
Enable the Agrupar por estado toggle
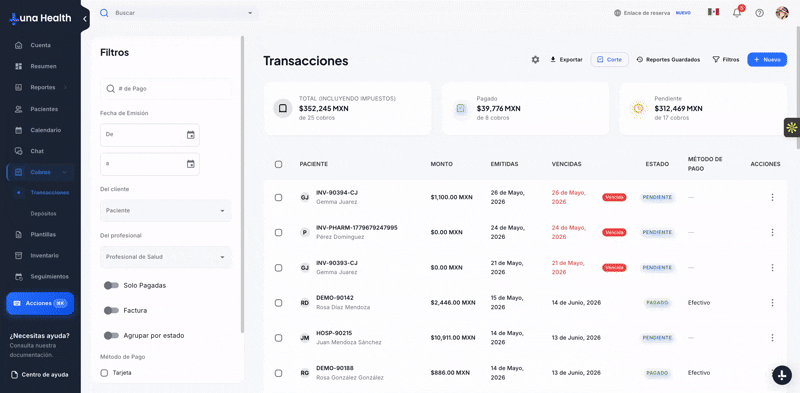[111, 335]
